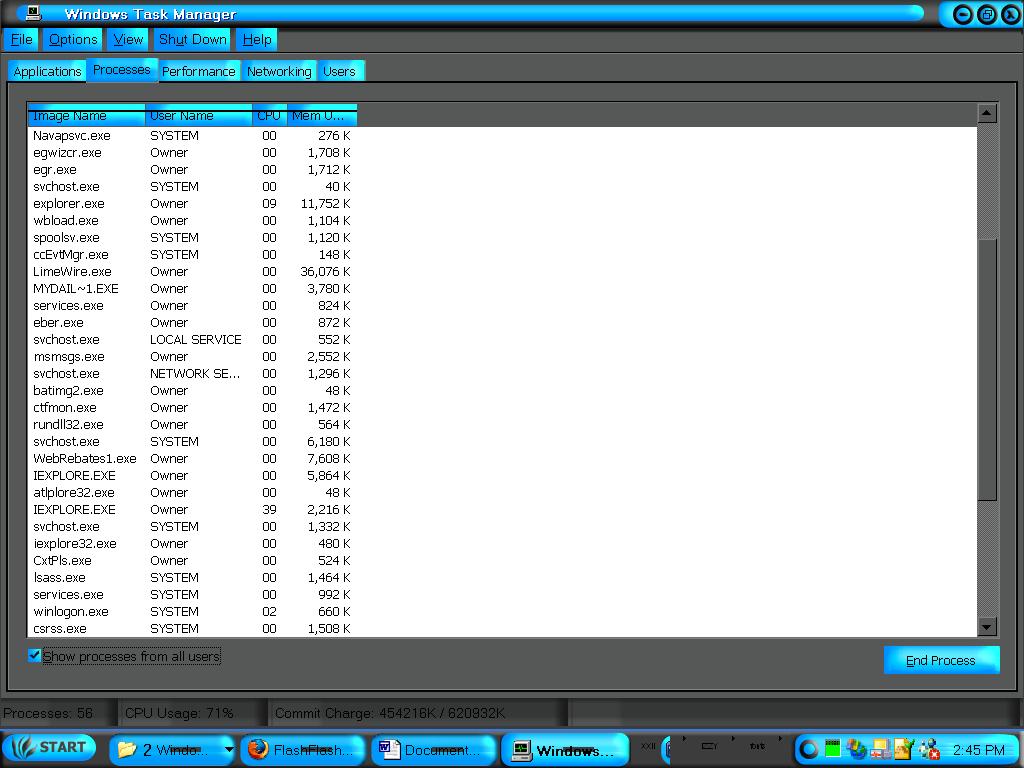Open the View menu
Viewport: 1024px width, 768px height.
click(128, 39)
